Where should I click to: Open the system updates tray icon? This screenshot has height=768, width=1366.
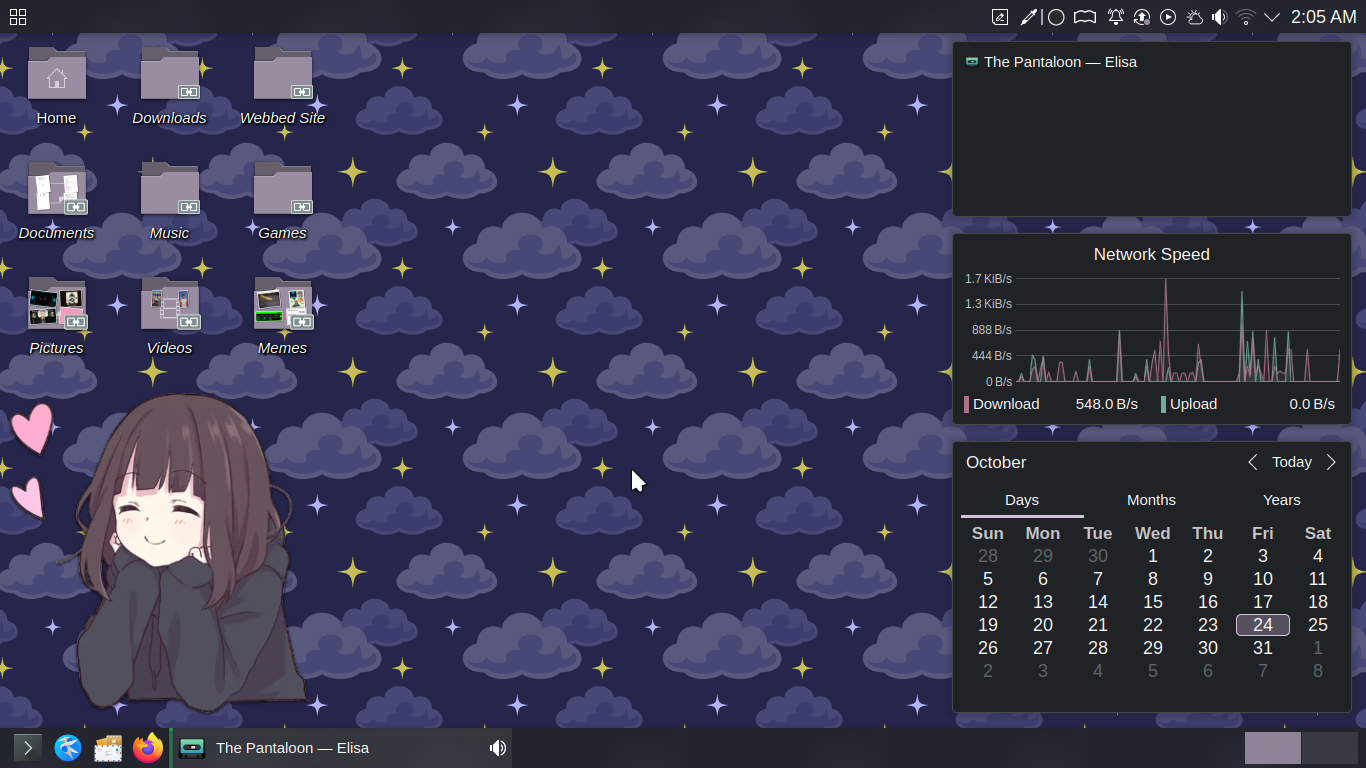[1141, 17]
